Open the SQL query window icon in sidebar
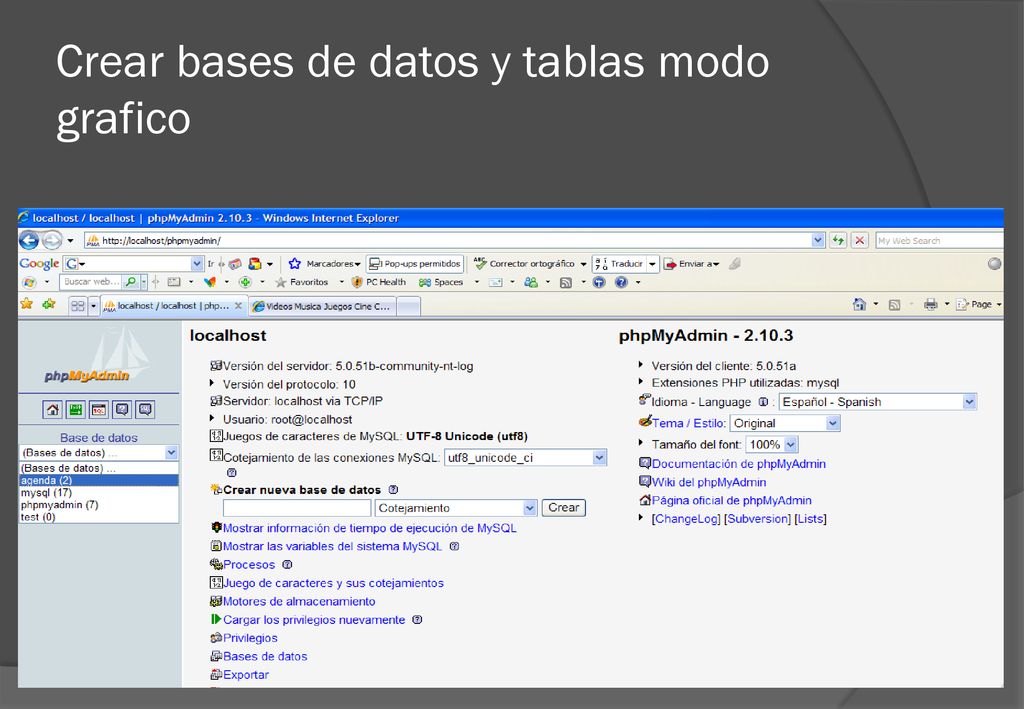This screenshot has height=709, width=1024. [x=99, y=409]
